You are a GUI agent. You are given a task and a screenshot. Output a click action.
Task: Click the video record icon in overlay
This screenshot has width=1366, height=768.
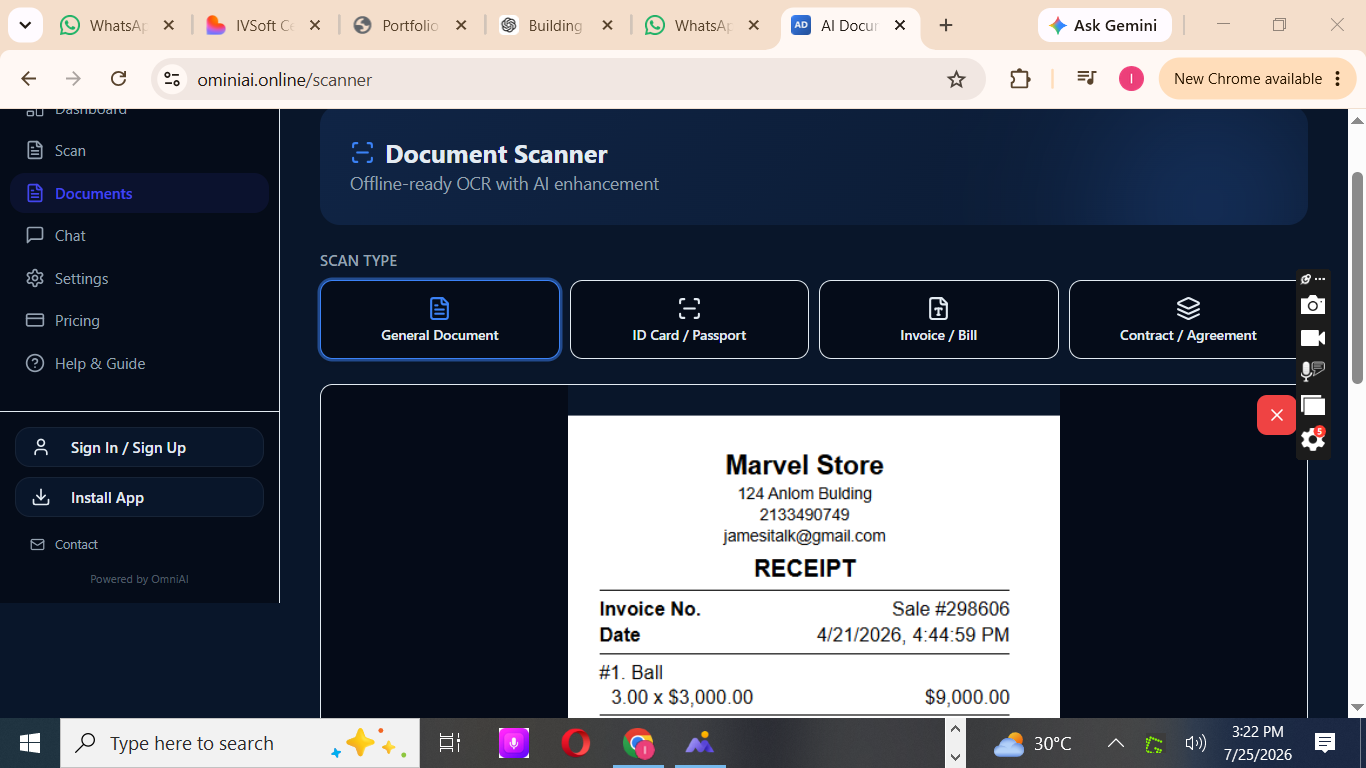(x=1313, y=338)
